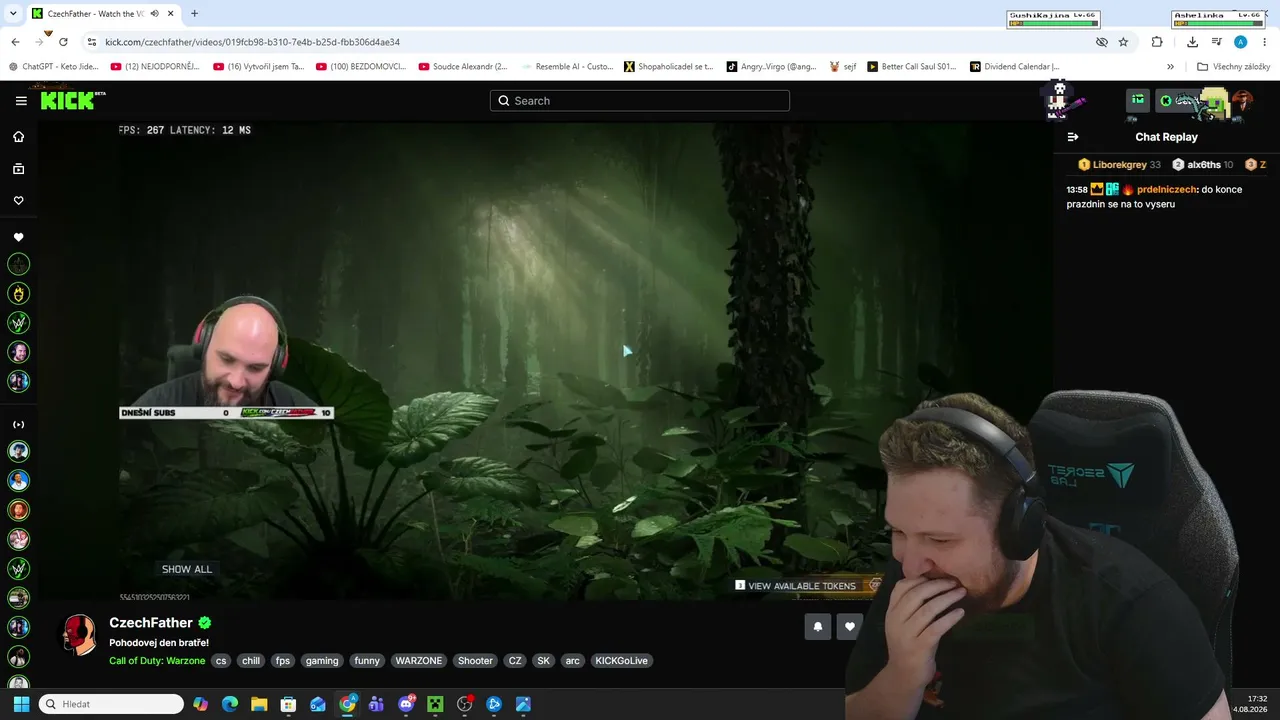Open the CzechFather channel name link
Viewport: 1280px width, 720px height.
[151, 623]
